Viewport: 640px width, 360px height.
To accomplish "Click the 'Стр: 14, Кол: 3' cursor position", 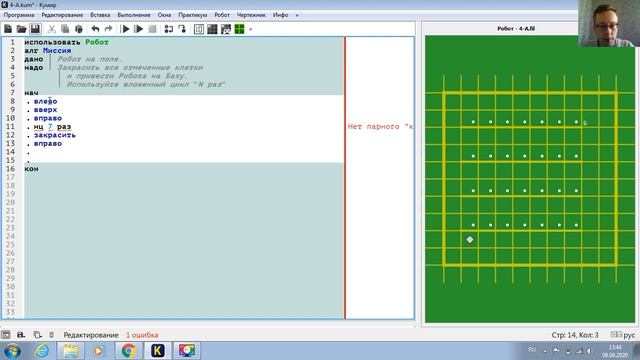I will click(x=575, y=335).
